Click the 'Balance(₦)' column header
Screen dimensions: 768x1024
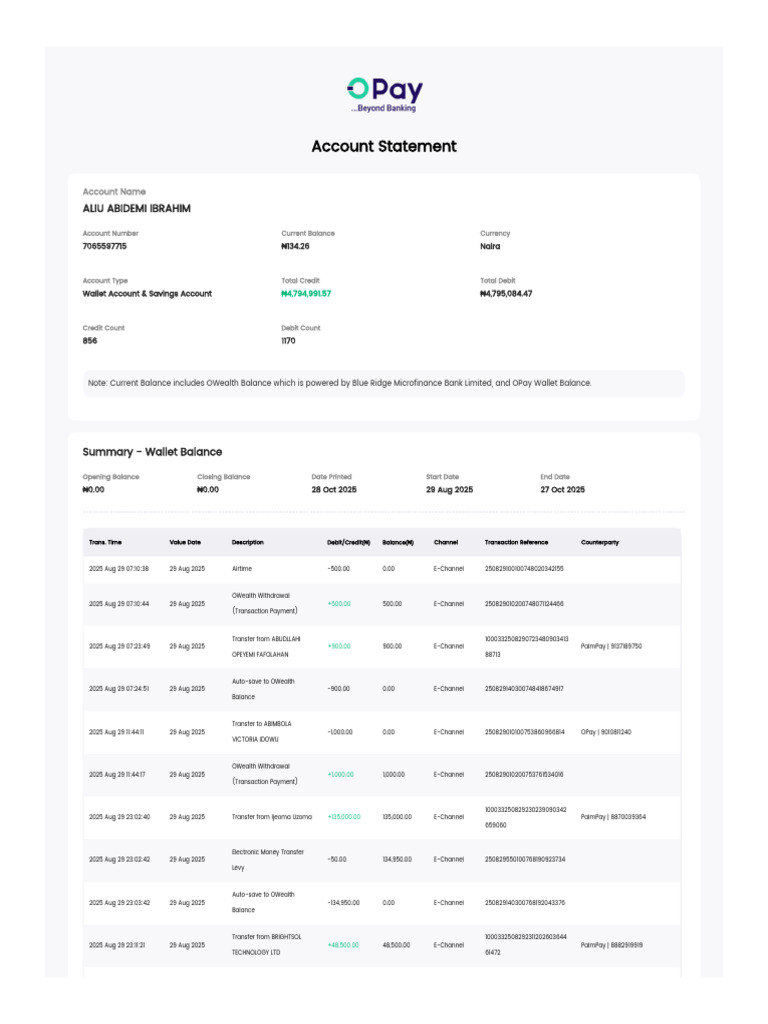click(398, 543)
